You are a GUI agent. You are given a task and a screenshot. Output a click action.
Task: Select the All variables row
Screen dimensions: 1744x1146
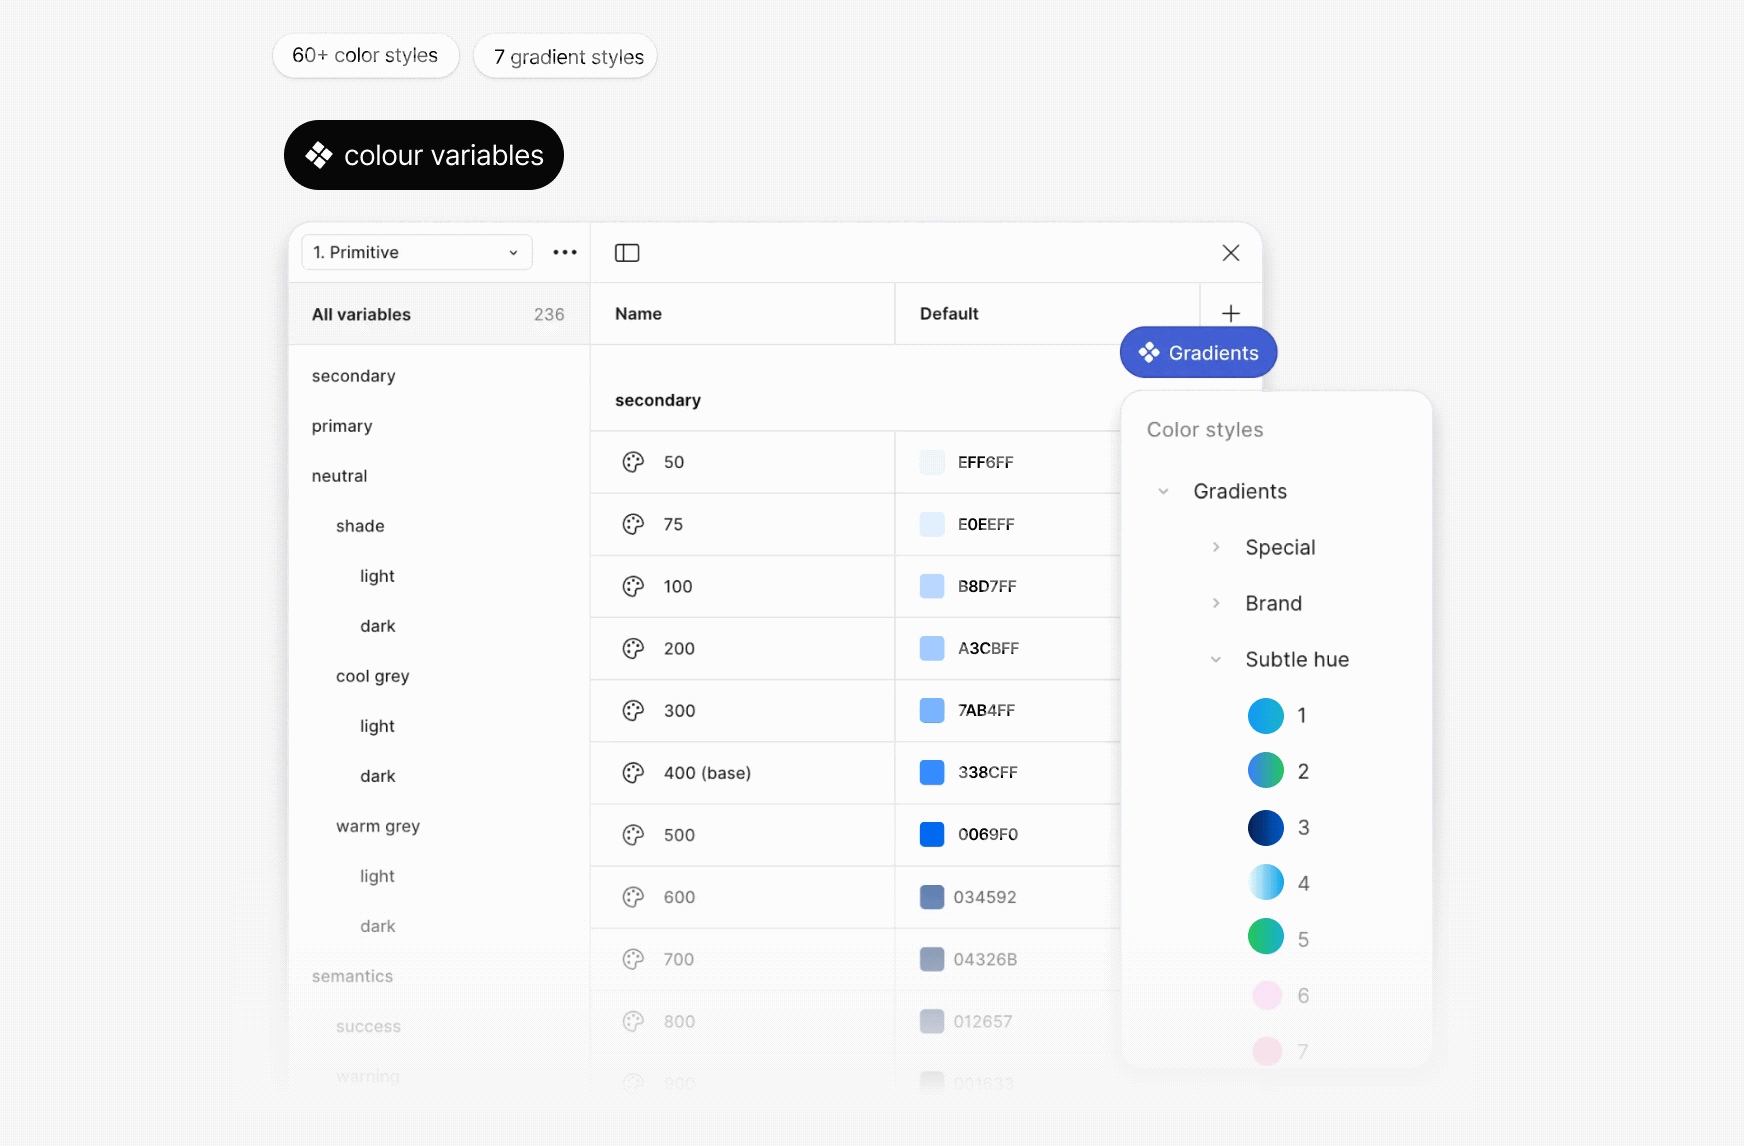(x=439, y=314)
